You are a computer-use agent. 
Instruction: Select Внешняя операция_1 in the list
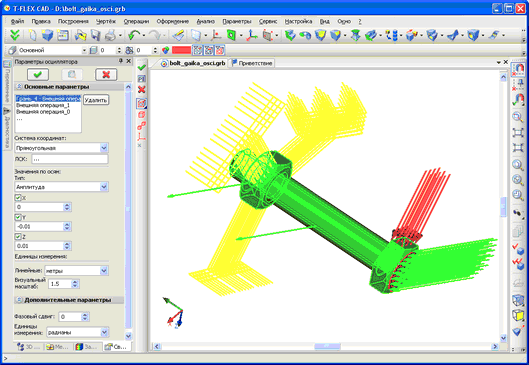click(x=43, y=105)
